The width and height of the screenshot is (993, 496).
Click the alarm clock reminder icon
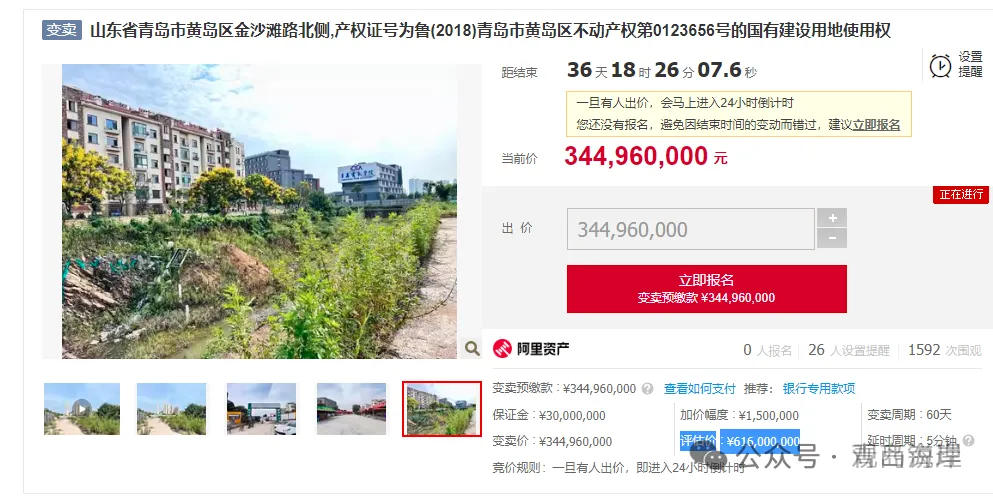pos(940,65)
